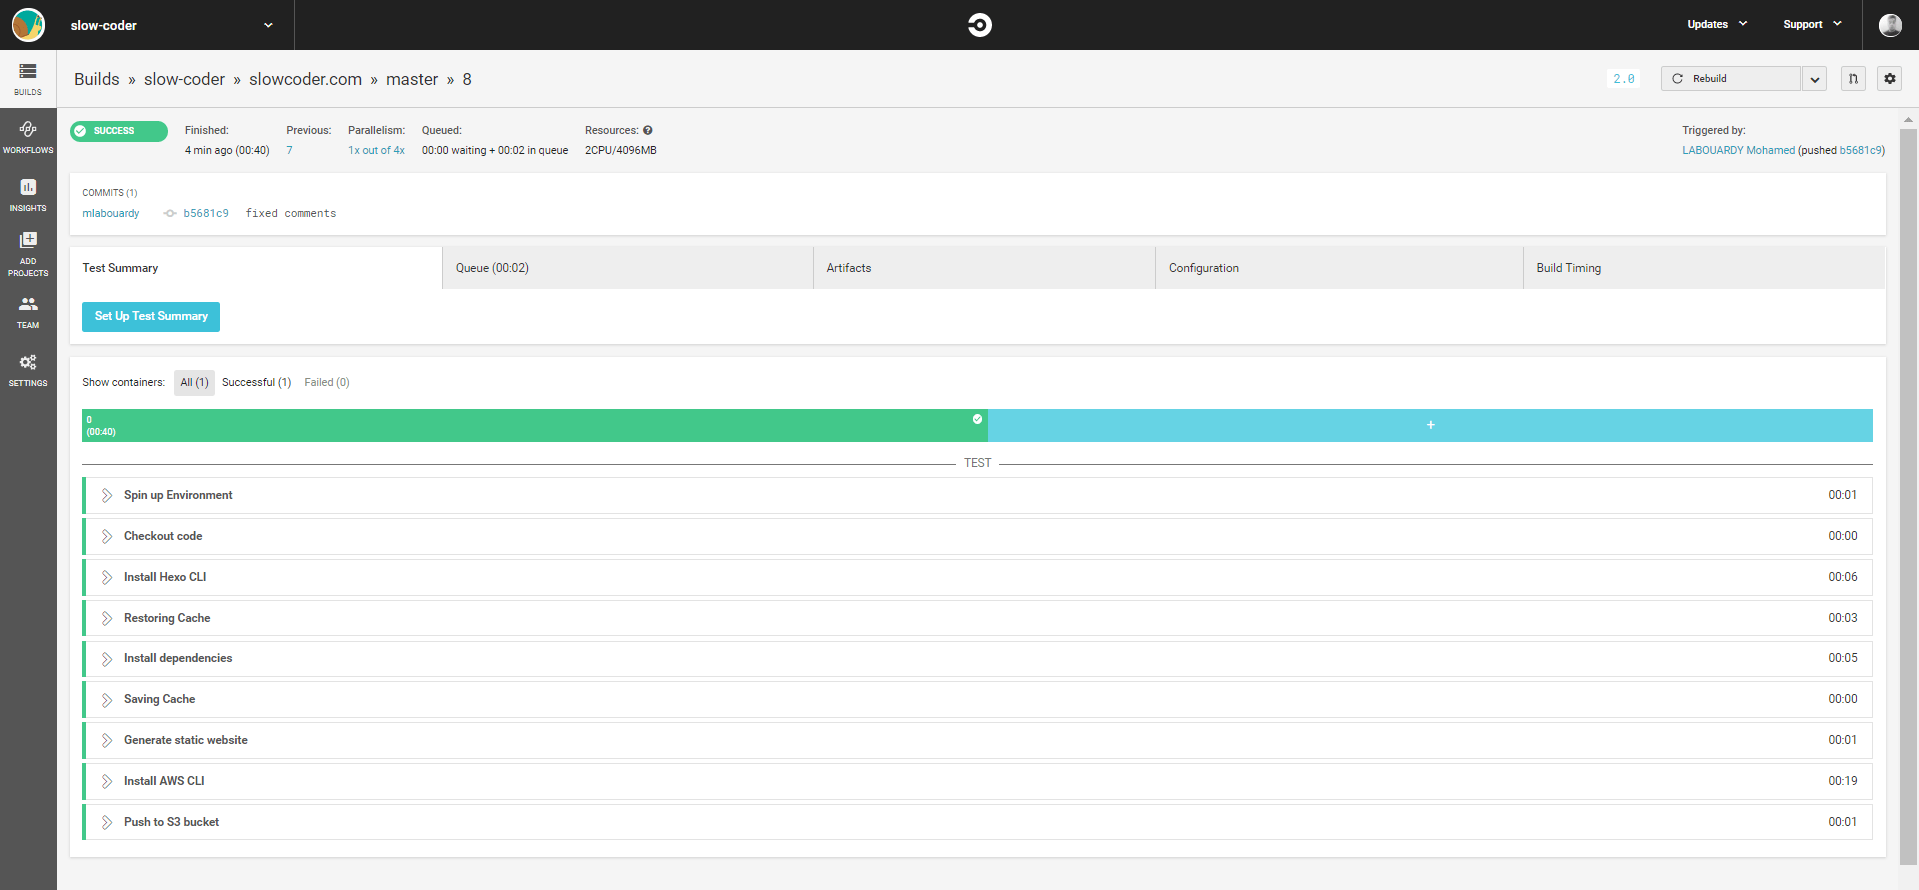The width and height of the screenshot is (1919, 890).
Task: Click the project settings gear icon
Action: 1889,79
